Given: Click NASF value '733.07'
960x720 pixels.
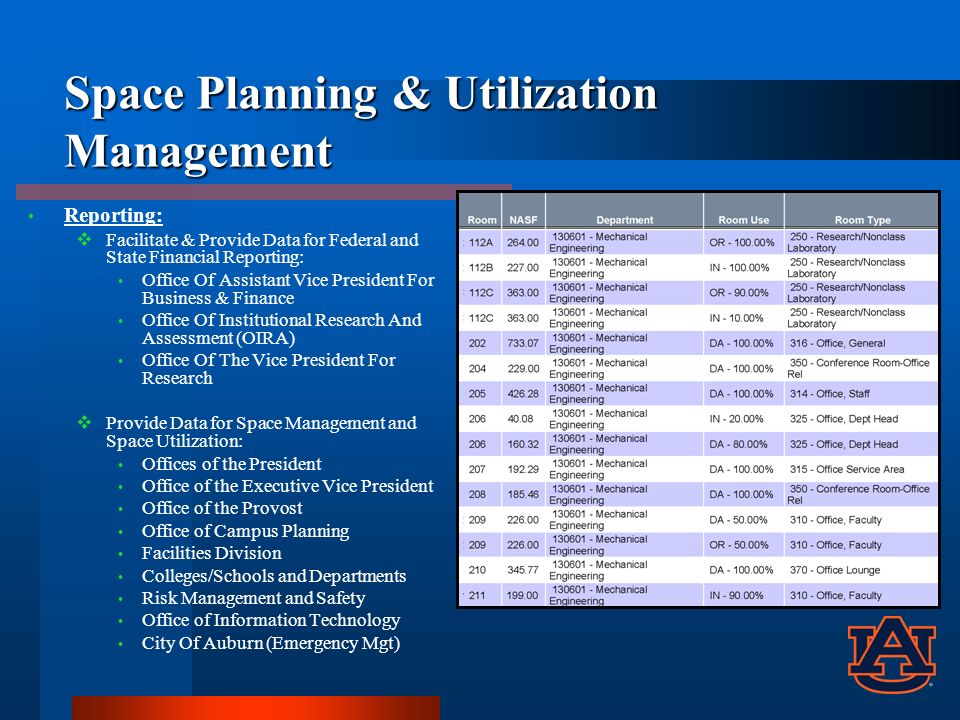Looking at the screenshot, I should pyautogui.click(x=523, y=343).
